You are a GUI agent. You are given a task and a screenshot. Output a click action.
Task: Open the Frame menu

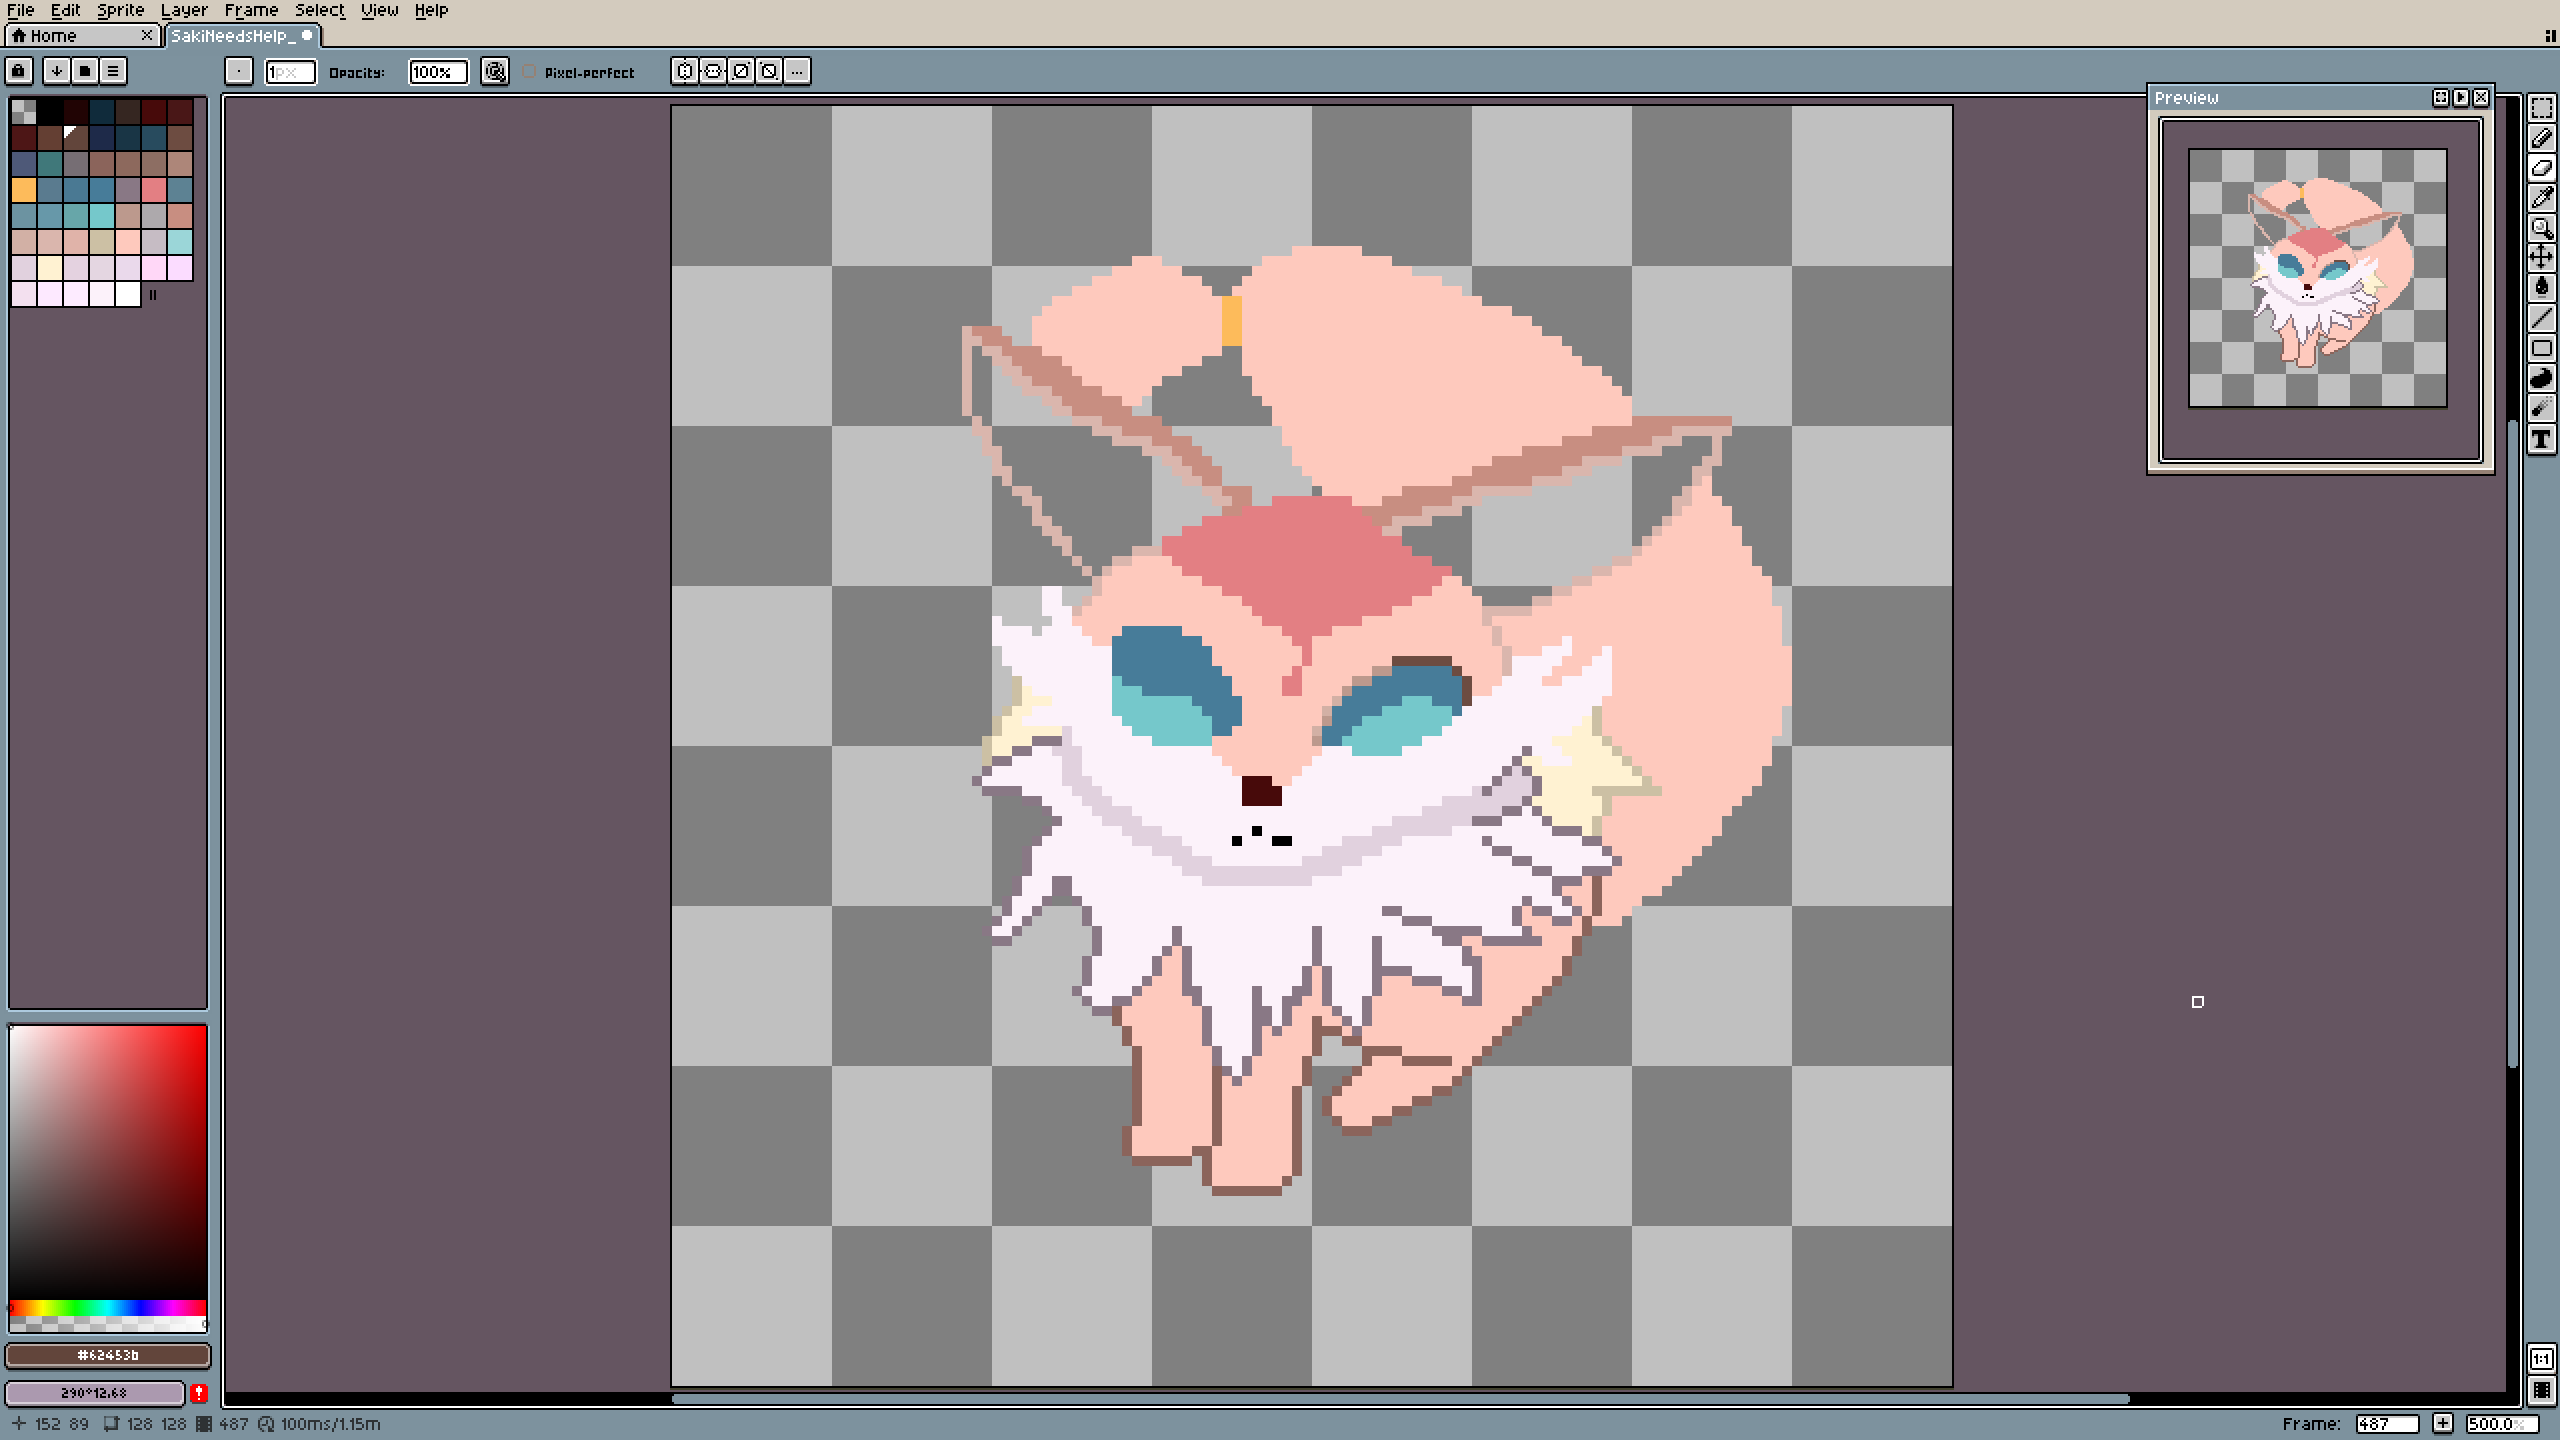coord(252,10)
